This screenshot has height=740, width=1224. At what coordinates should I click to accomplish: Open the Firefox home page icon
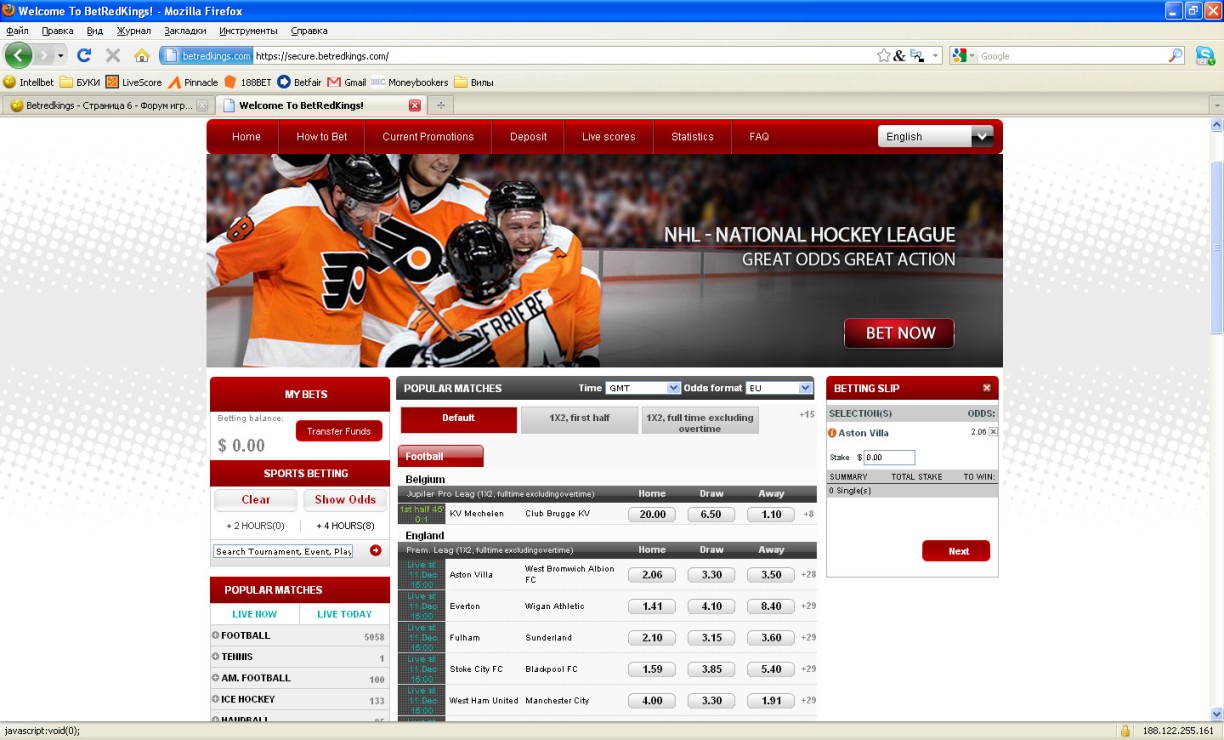click(142, 55)
